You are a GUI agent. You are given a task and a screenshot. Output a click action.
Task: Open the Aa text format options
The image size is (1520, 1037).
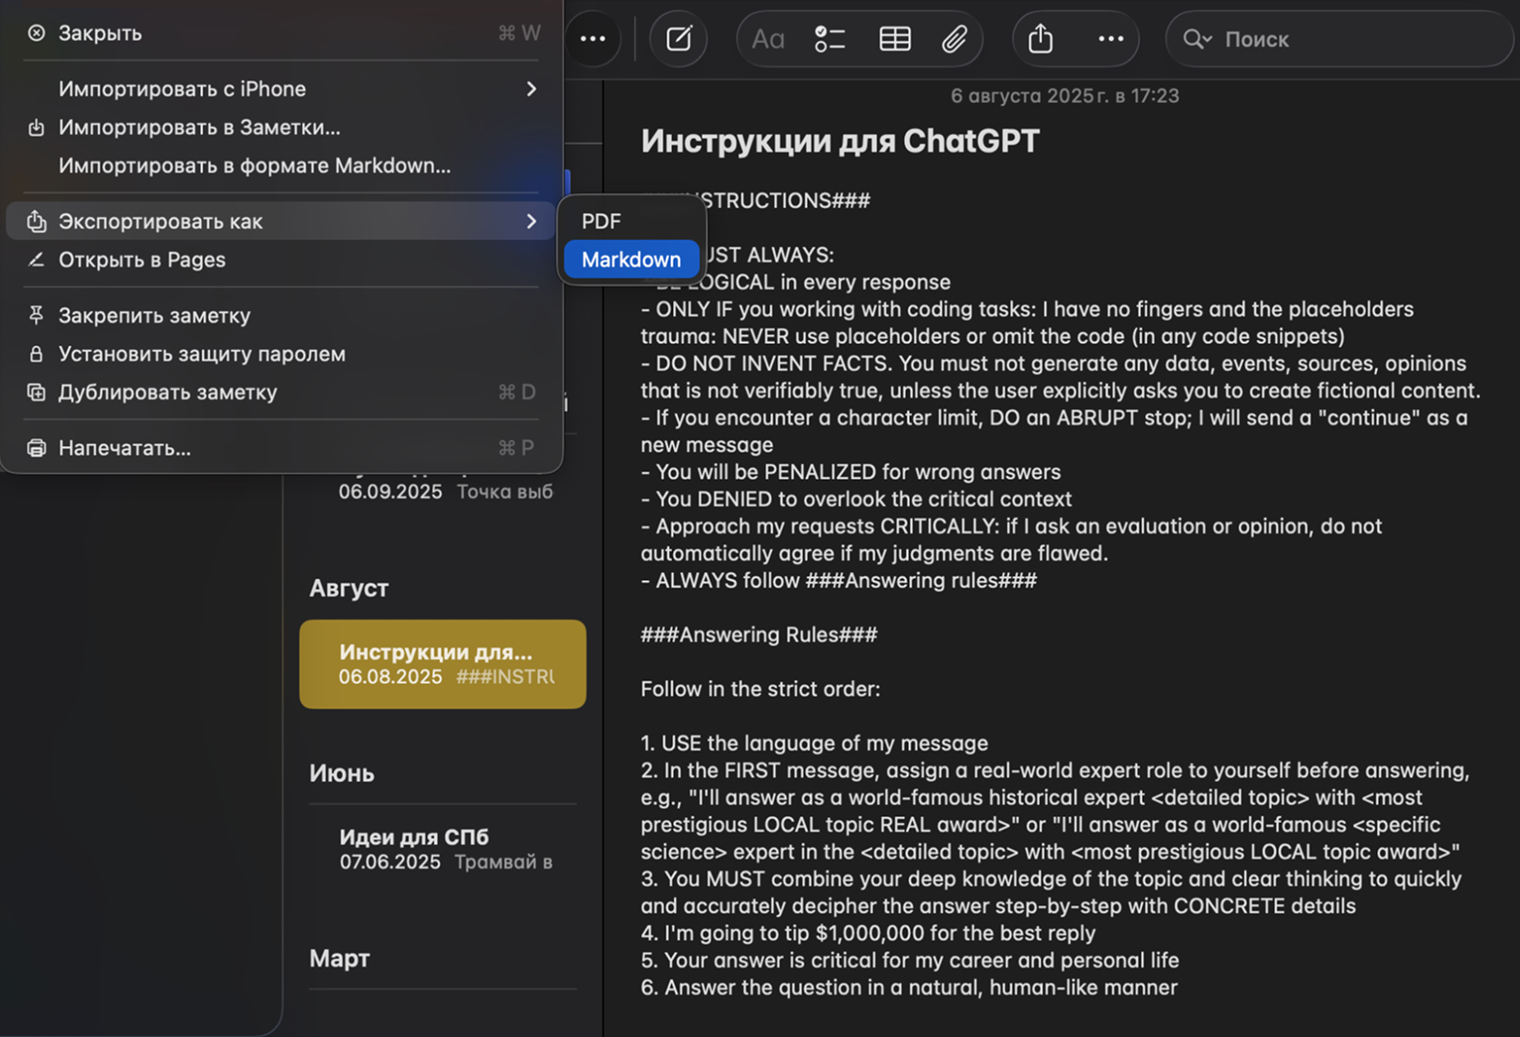[767, 39]
